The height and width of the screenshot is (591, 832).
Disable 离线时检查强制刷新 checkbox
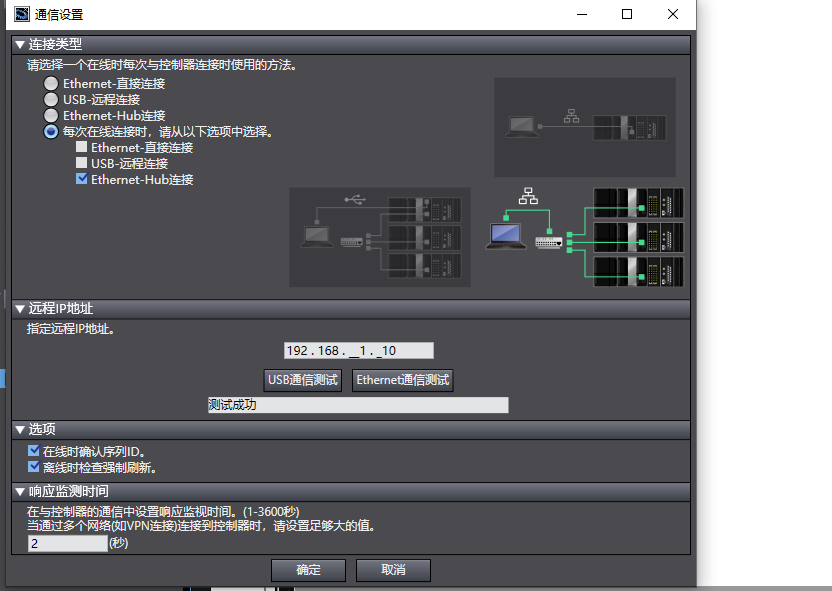[x=34, y=467]
